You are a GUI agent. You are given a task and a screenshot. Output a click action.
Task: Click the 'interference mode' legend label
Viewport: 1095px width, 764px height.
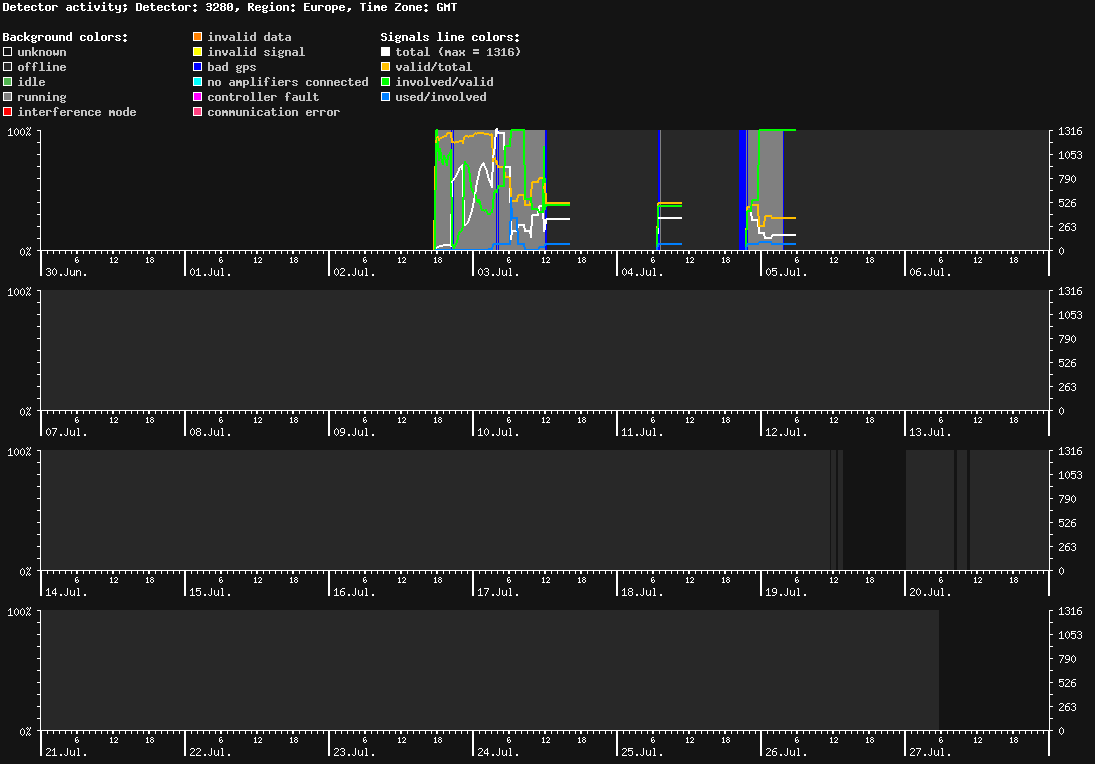point(77,112)
